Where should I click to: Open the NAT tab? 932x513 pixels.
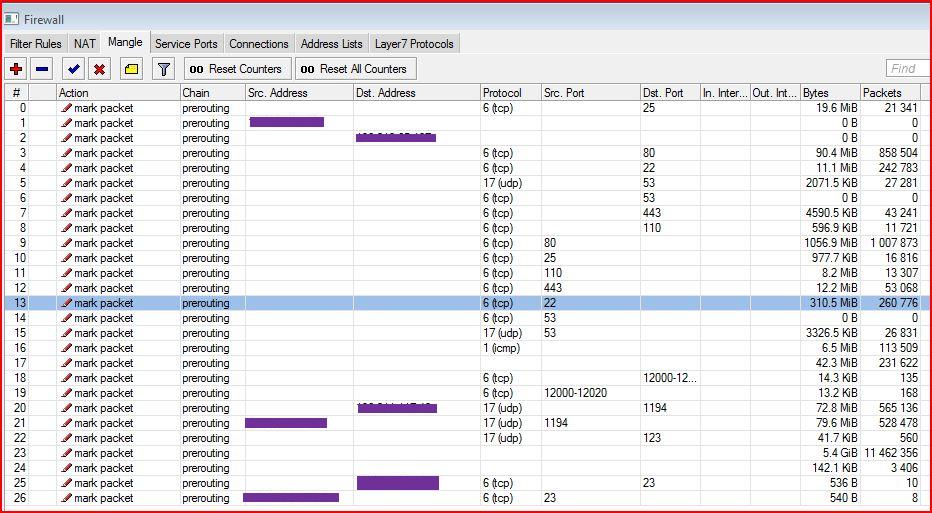coord(84,44)
